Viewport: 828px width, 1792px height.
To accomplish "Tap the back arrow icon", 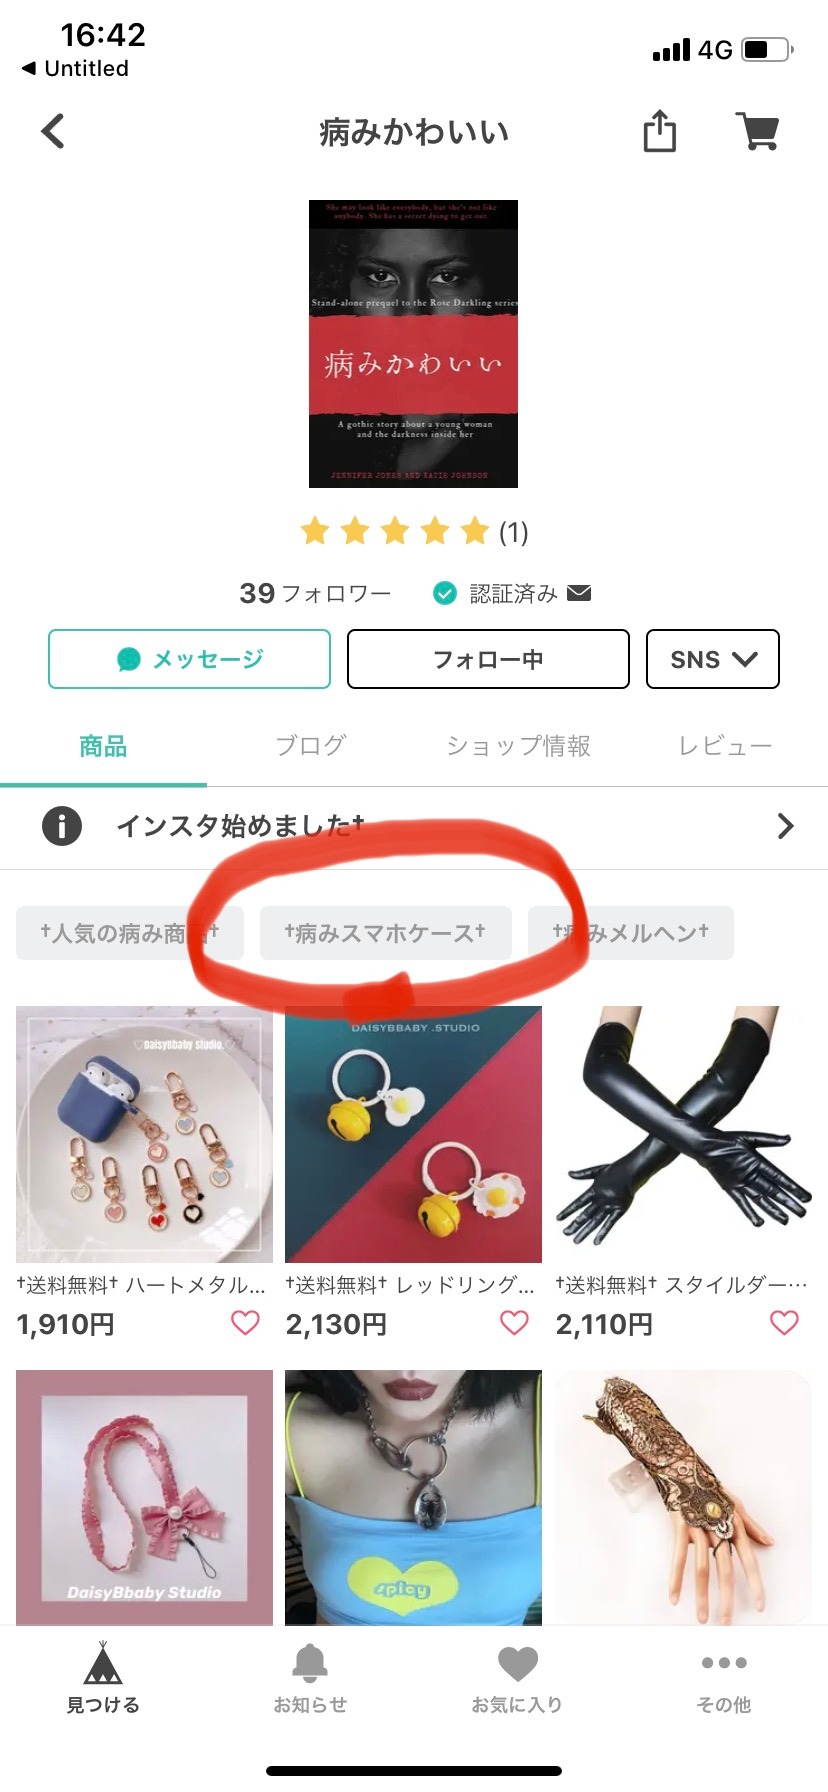I will [x=53, y=131].
